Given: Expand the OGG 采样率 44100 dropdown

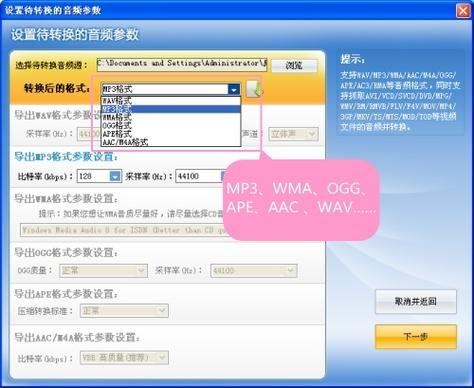Looking at the screenshot, I should point(291,270).
